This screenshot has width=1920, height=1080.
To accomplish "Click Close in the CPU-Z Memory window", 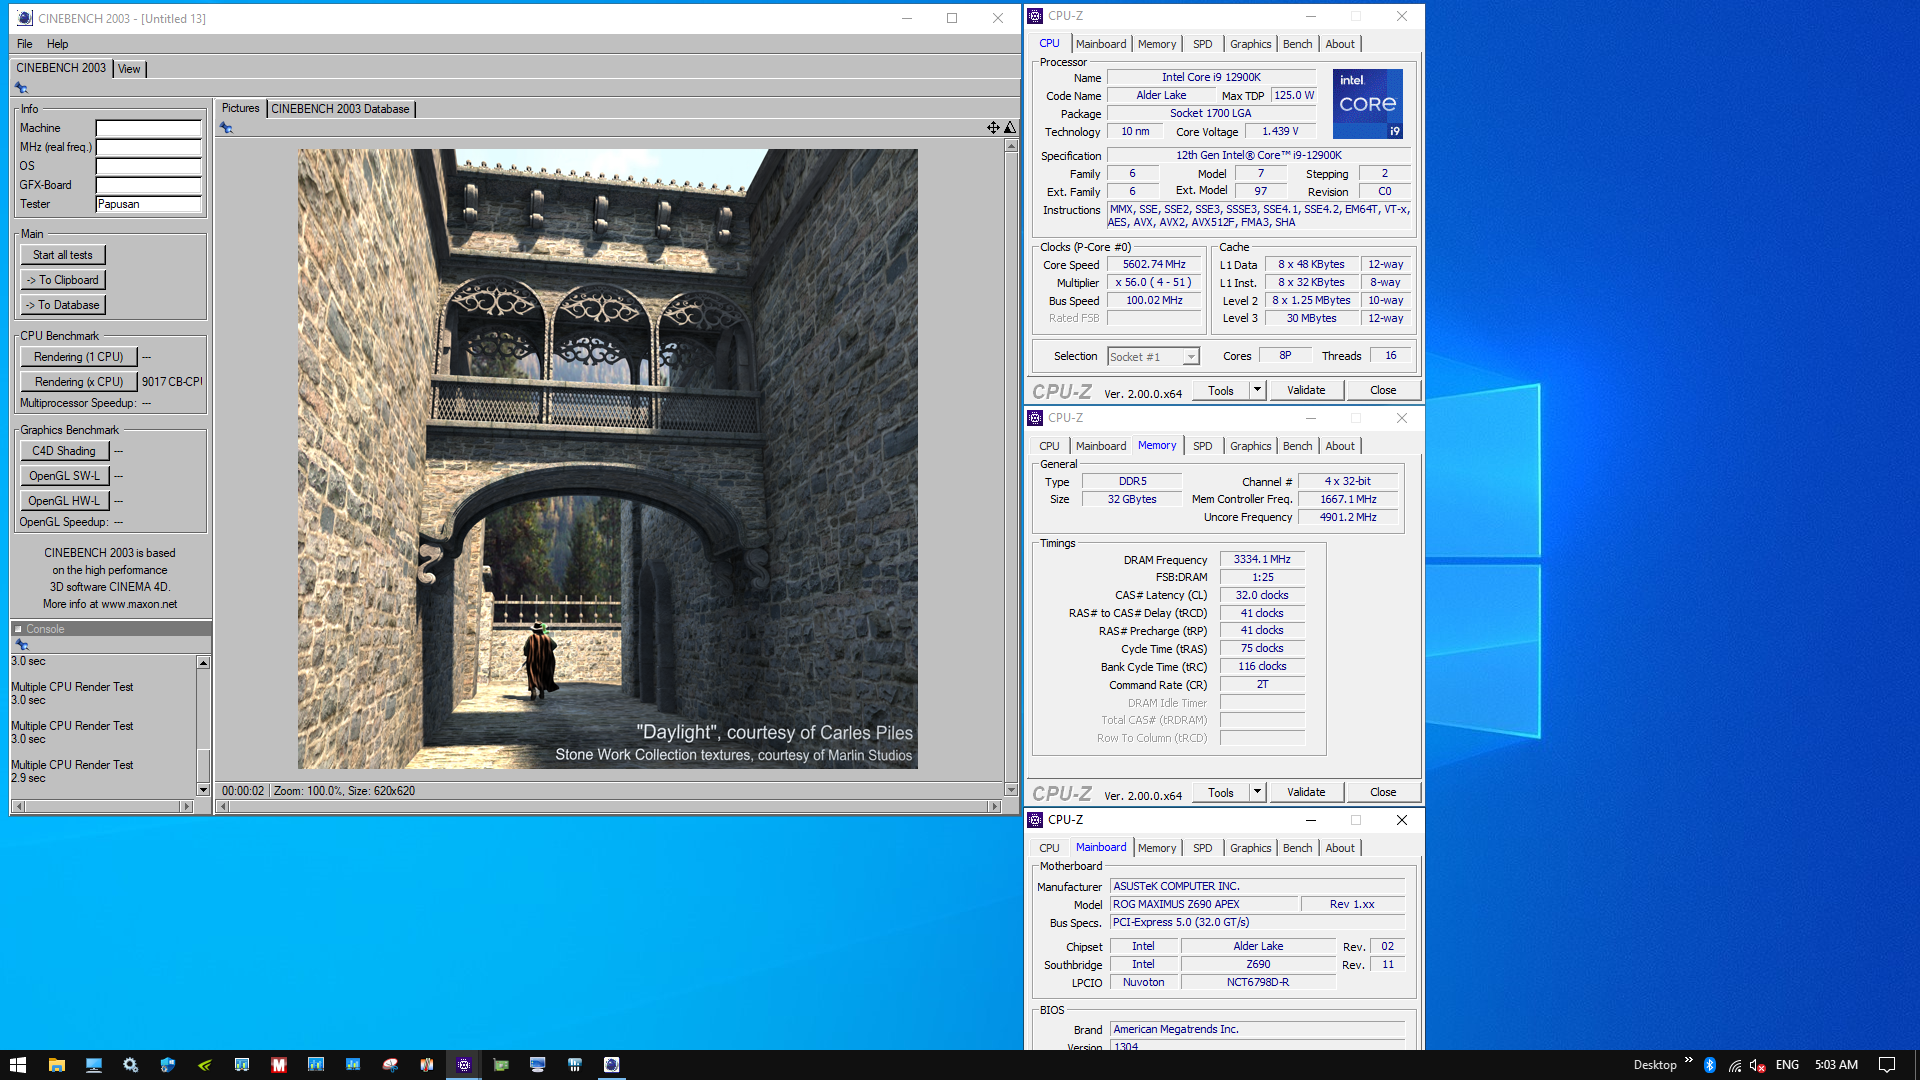I will click(x=1383, y=792).
